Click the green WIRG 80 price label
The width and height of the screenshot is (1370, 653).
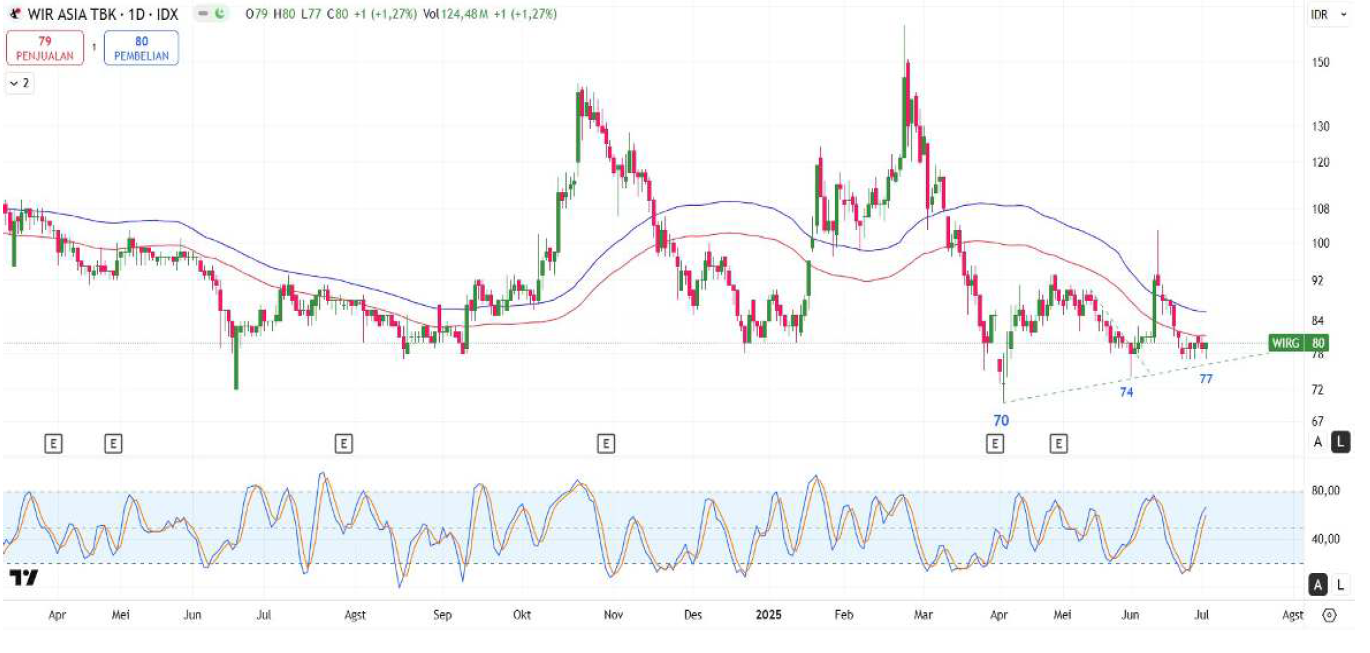pyautogui.click(x=1298, y=343)
